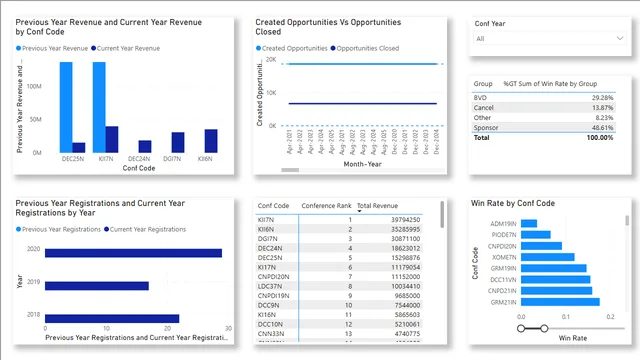The height and width of the screenshot is (360, 640).
Task: Select the DEC24N revenue bar
Action: [x=145, y=147]
